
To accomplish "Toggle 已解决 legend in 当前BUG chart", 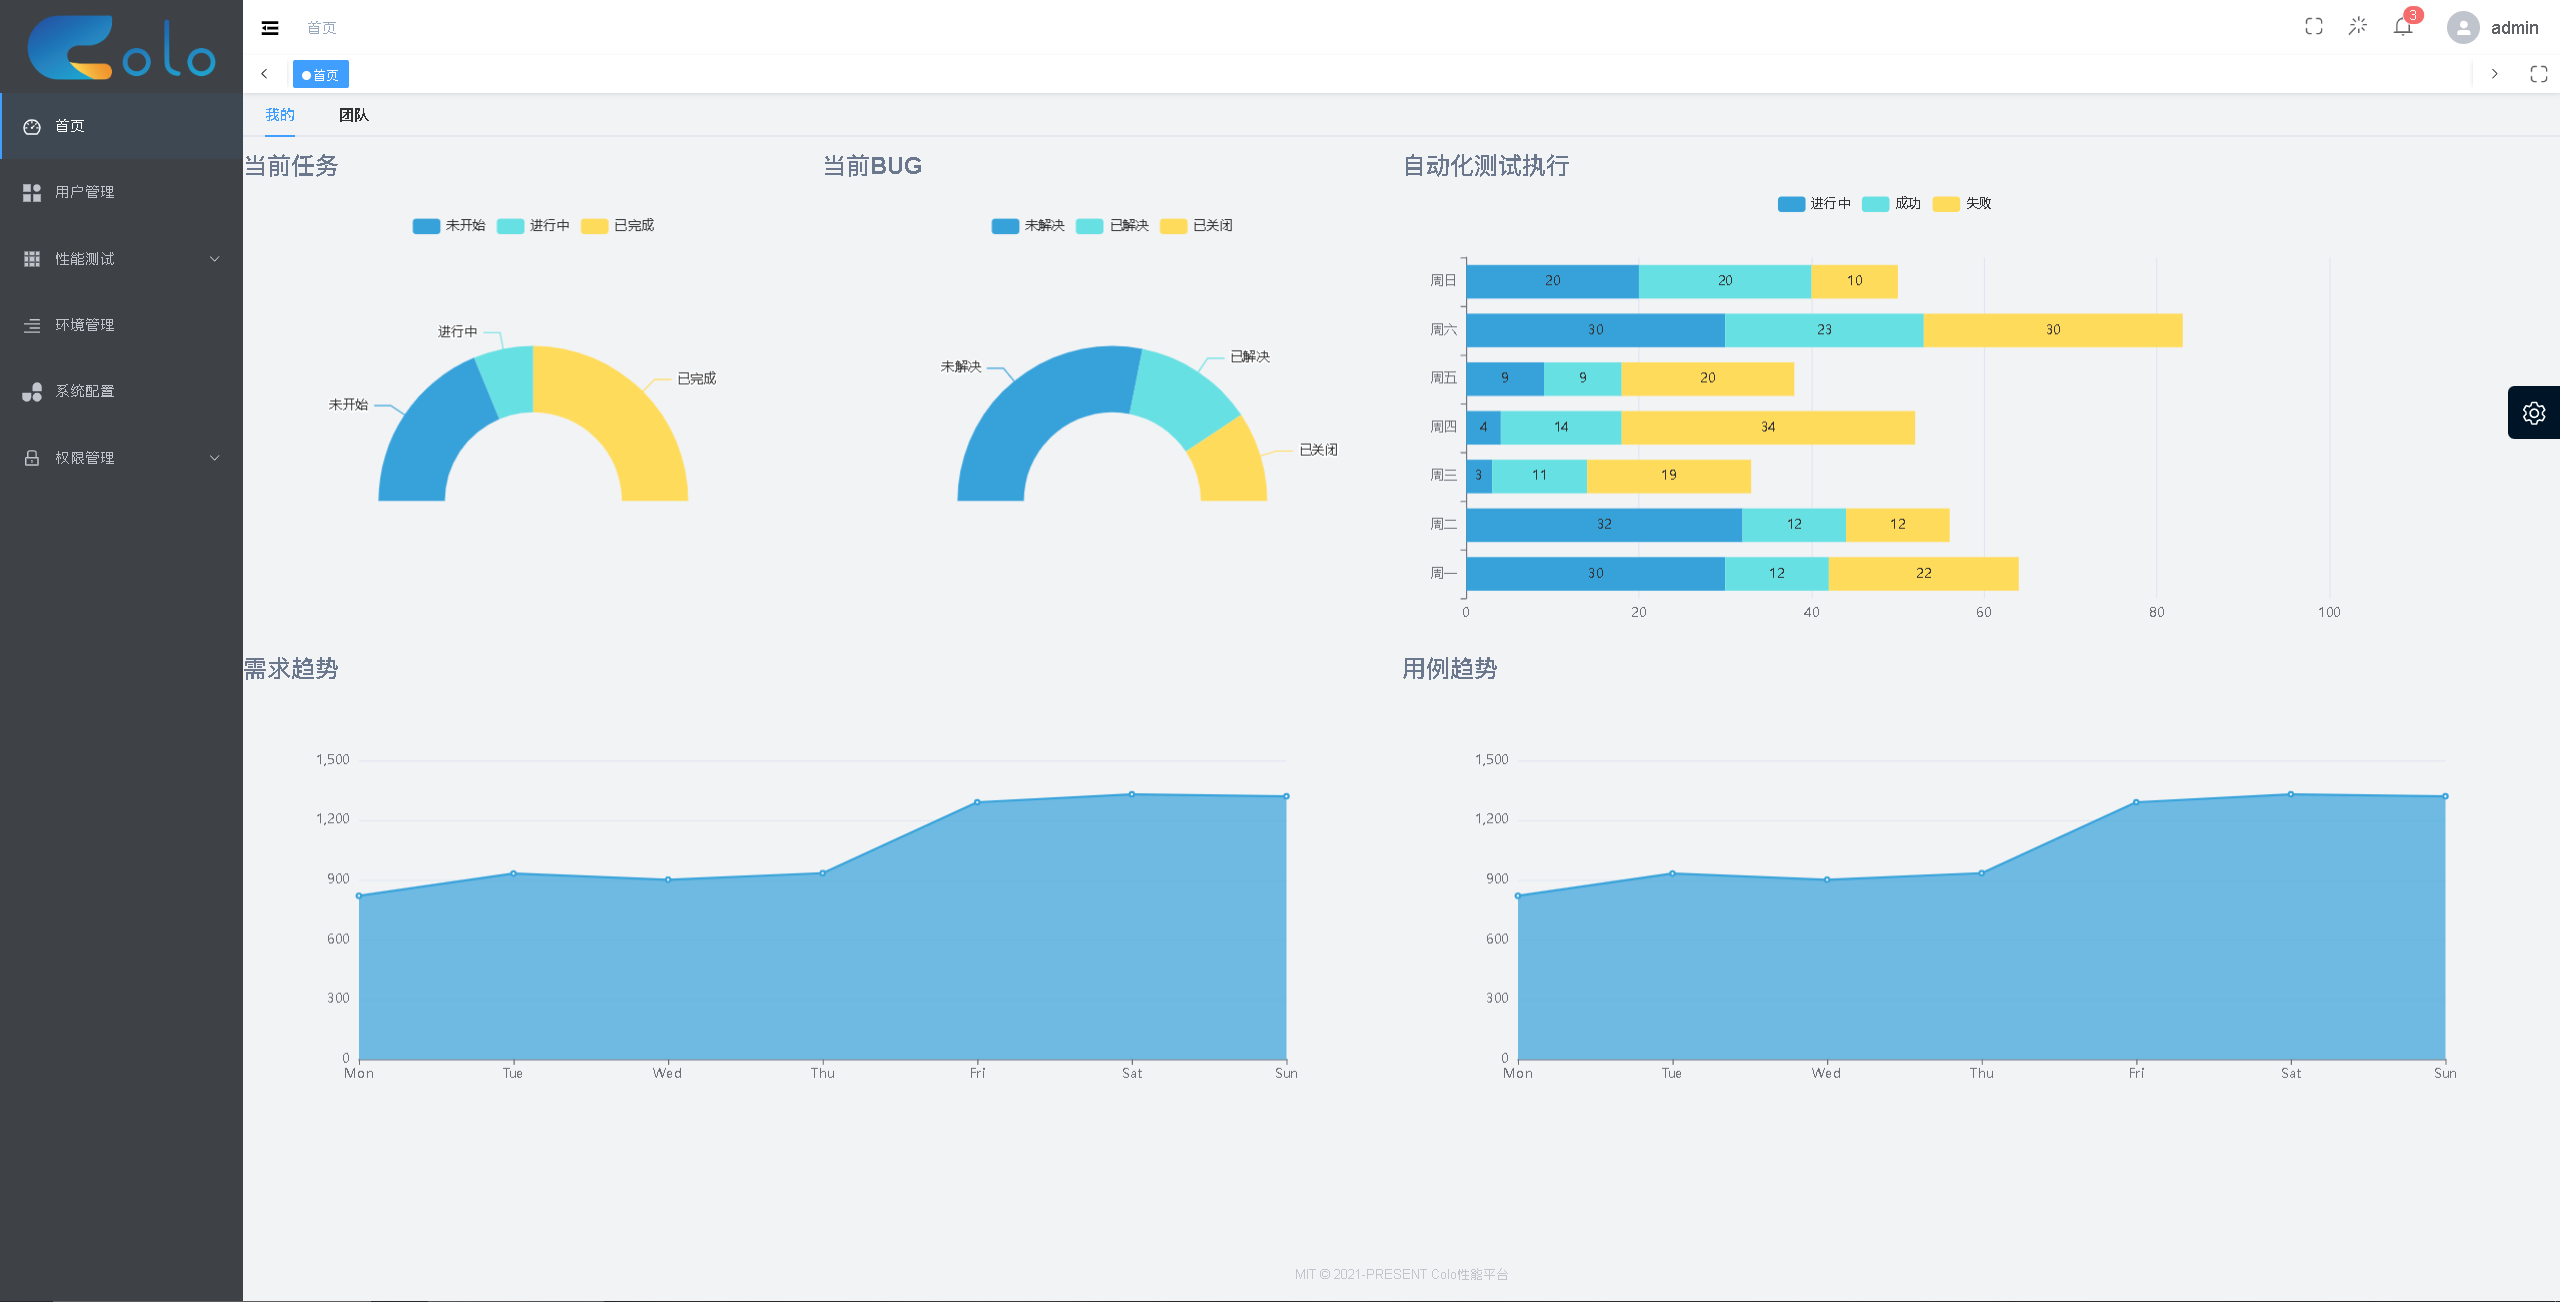I will [x=1112, y=226].
